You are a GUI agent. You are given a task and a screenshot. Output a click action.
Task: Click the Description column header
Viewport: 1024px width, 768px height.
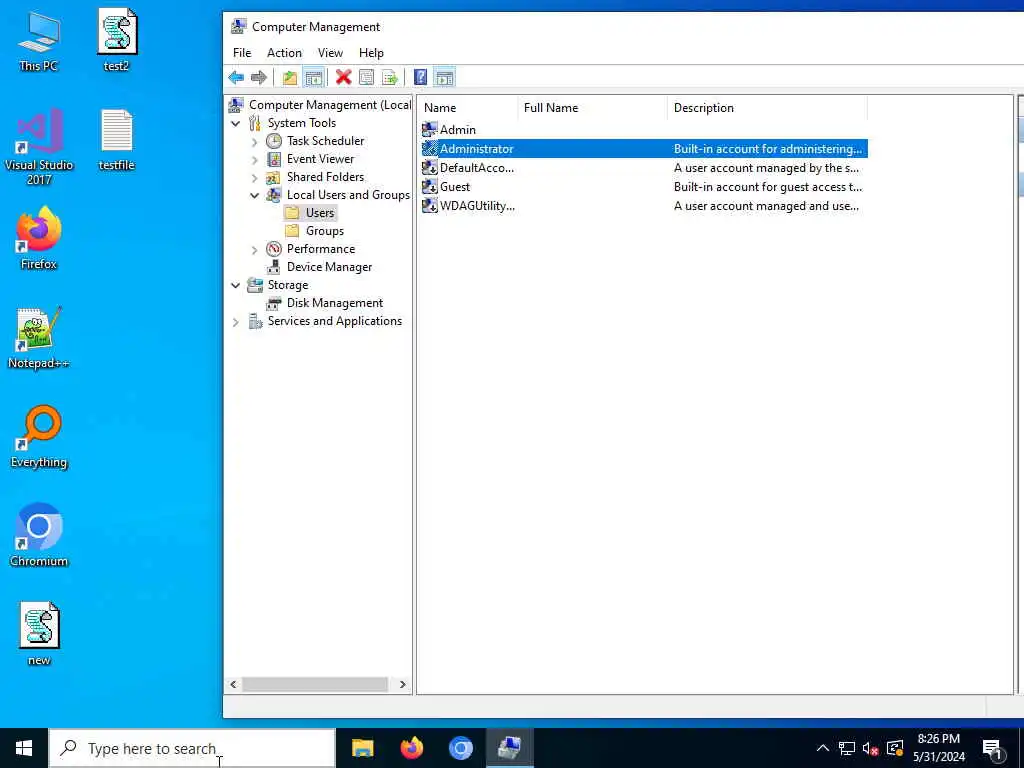coord(768,108)
